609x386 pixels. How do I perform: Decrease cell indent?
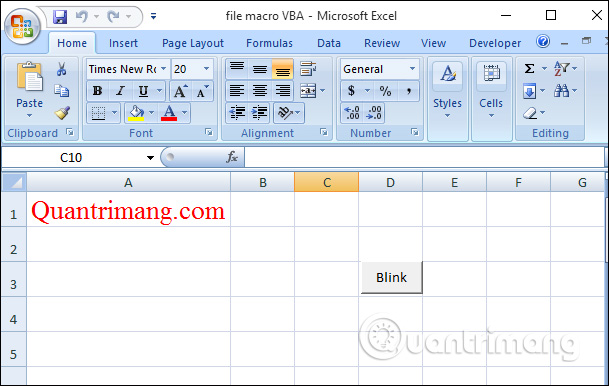(x=237, y=113)
